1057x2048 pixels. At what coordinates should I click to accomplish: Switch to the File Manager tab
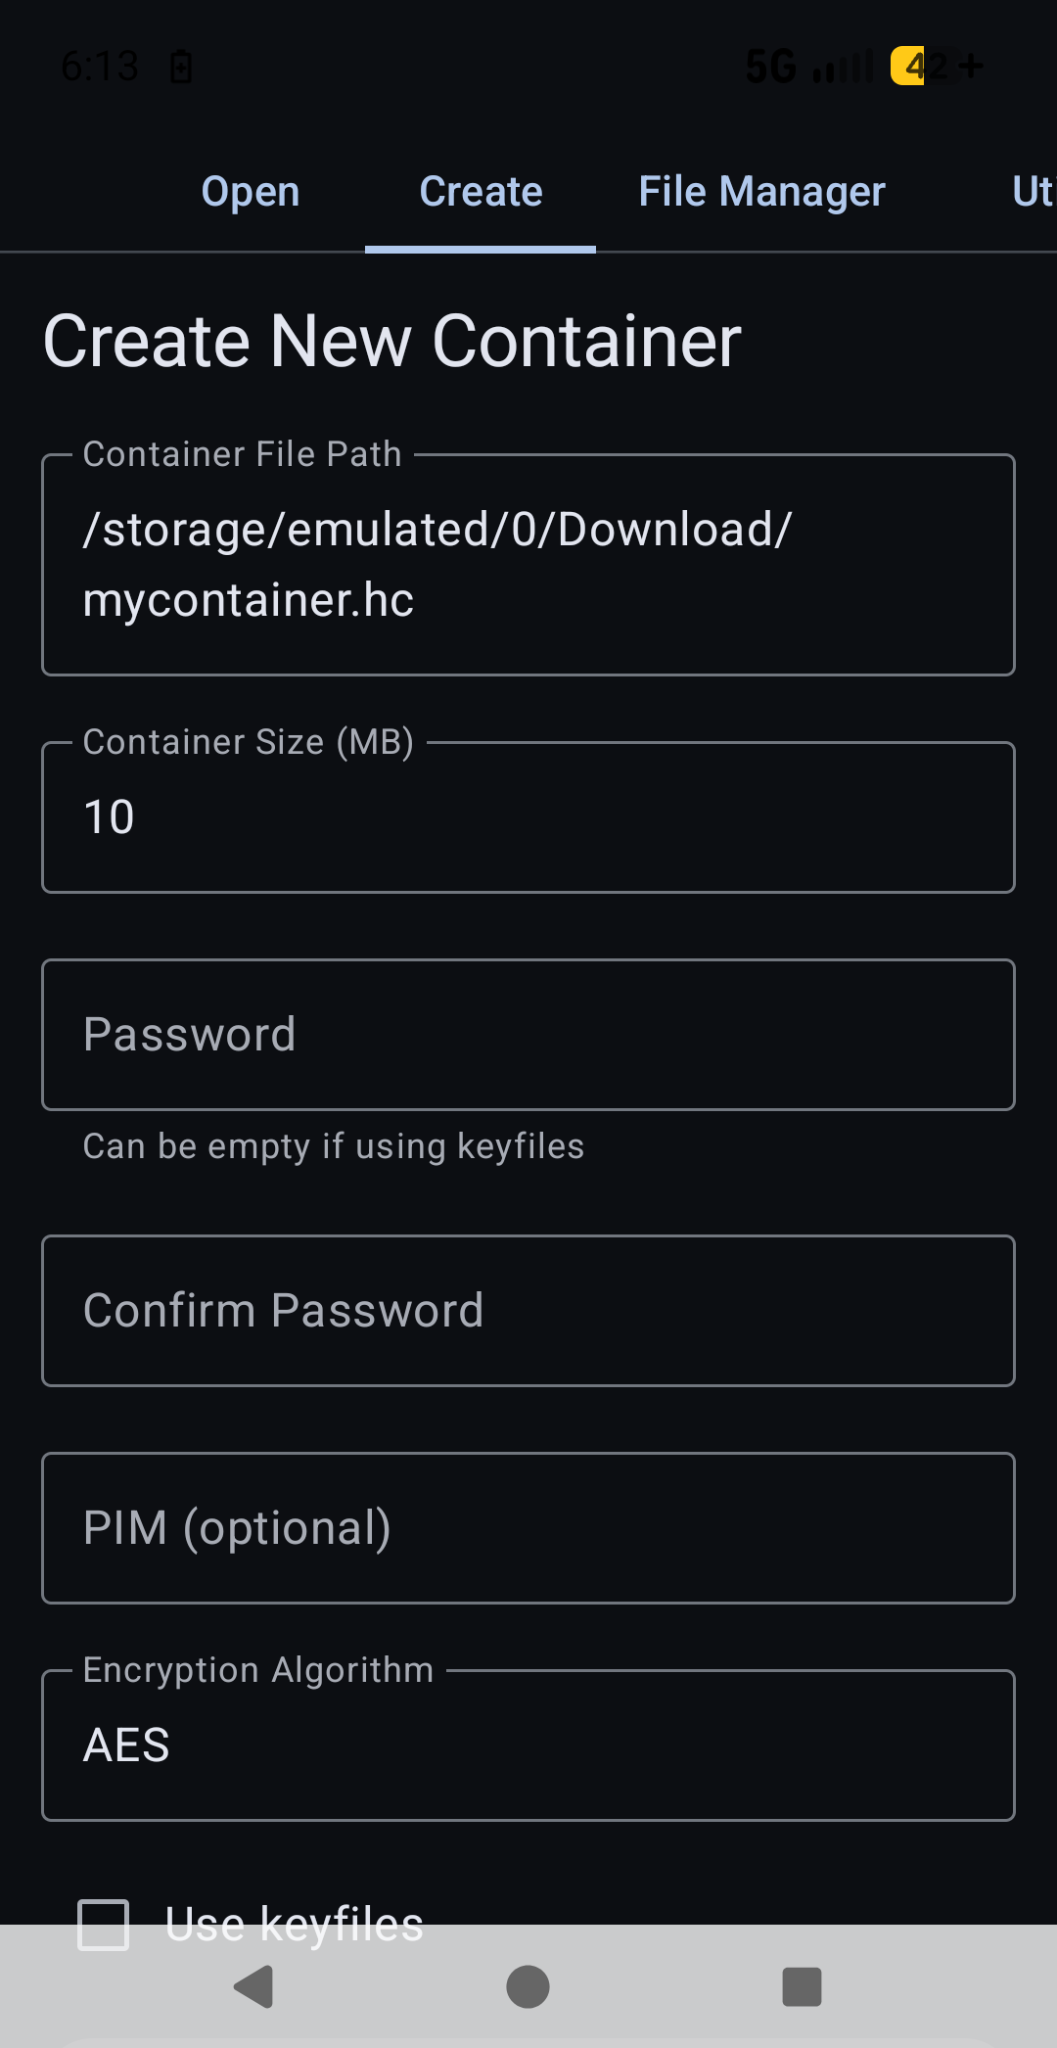click(x=762, y=192)
